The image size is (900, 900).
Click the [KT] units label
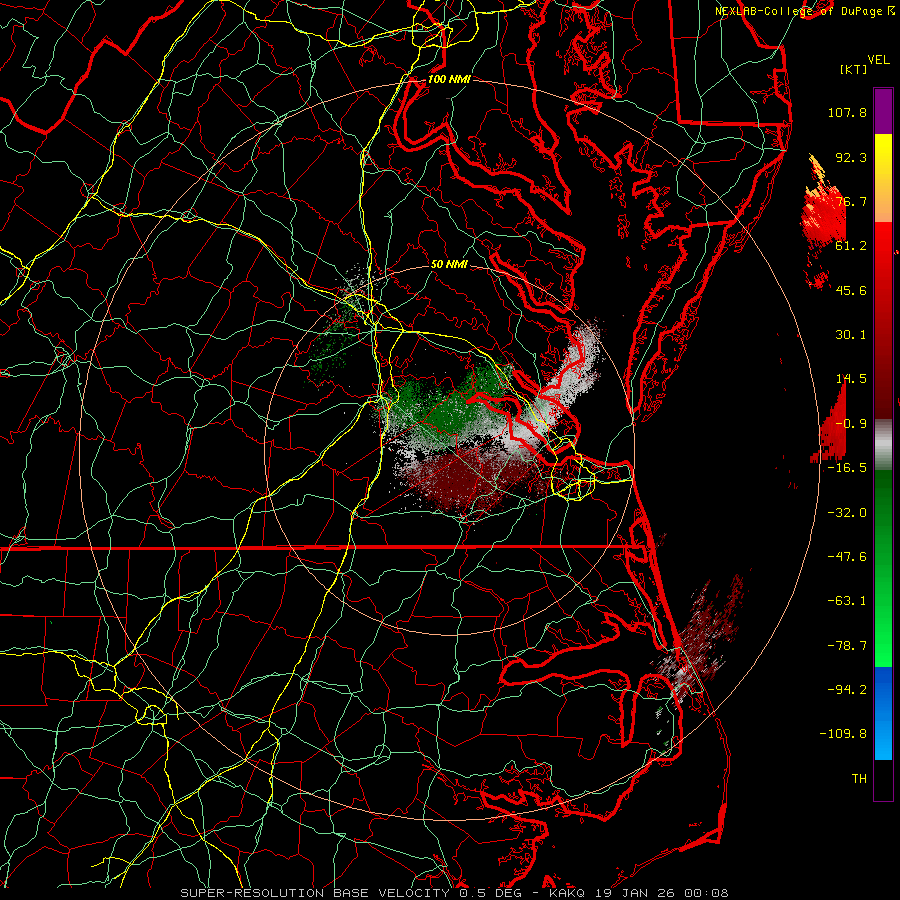coord(854,69)
